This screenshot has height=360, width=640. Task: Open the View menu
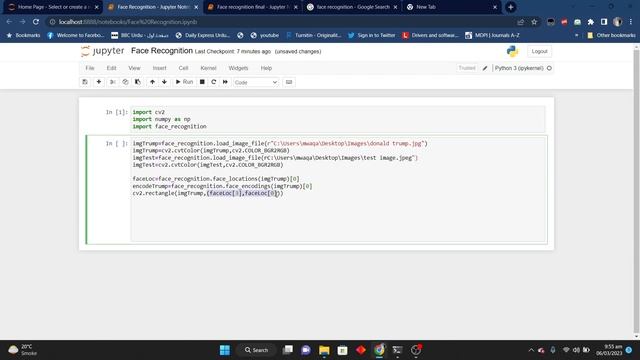(x=134, y=68)
